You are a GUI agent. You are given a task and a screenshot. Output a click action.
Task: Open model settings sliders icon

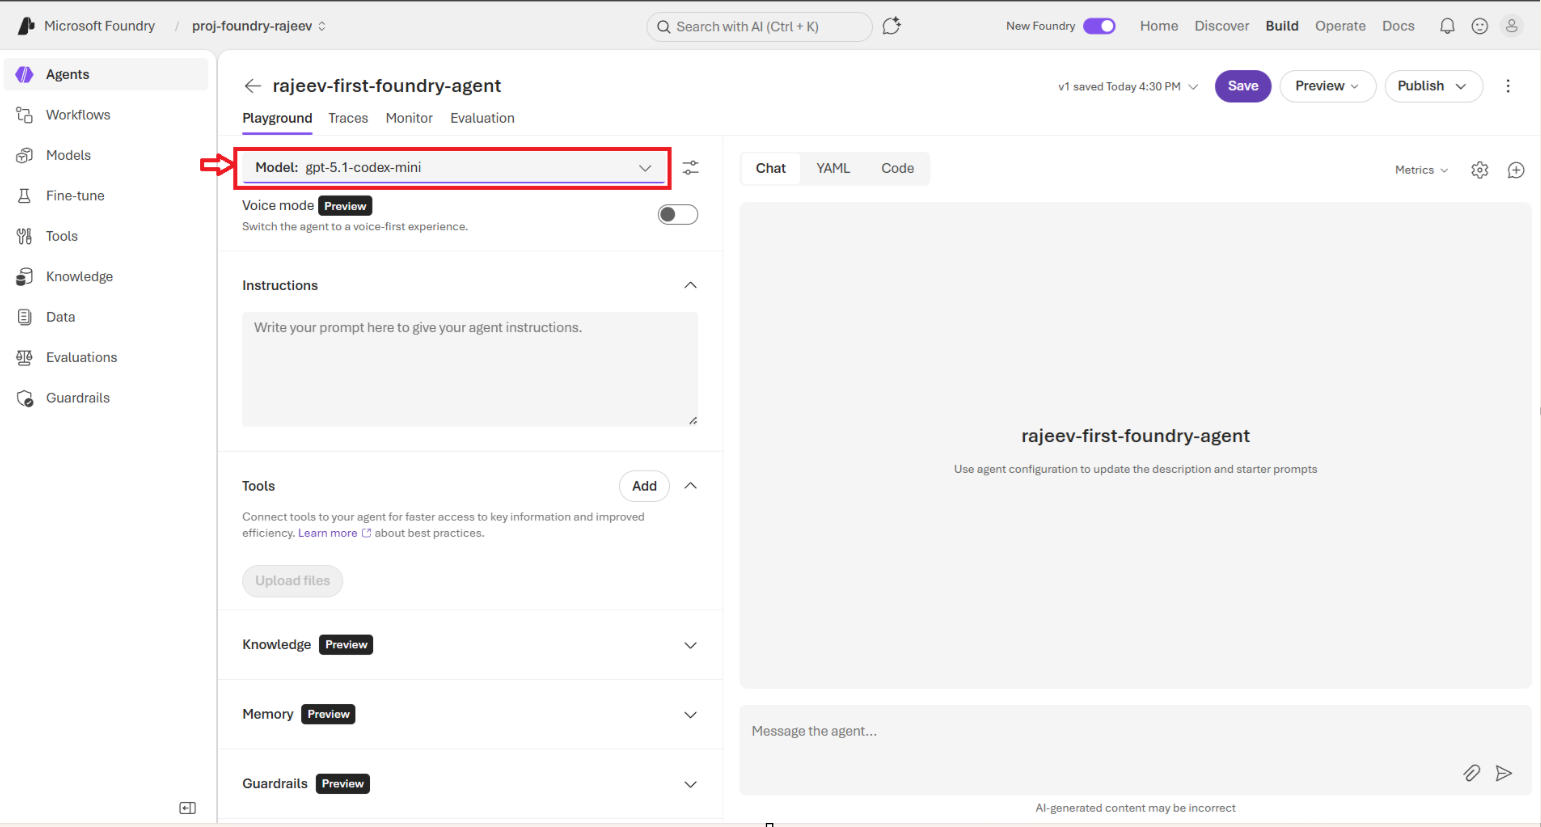pyautogui.click(x=690, y=168)
